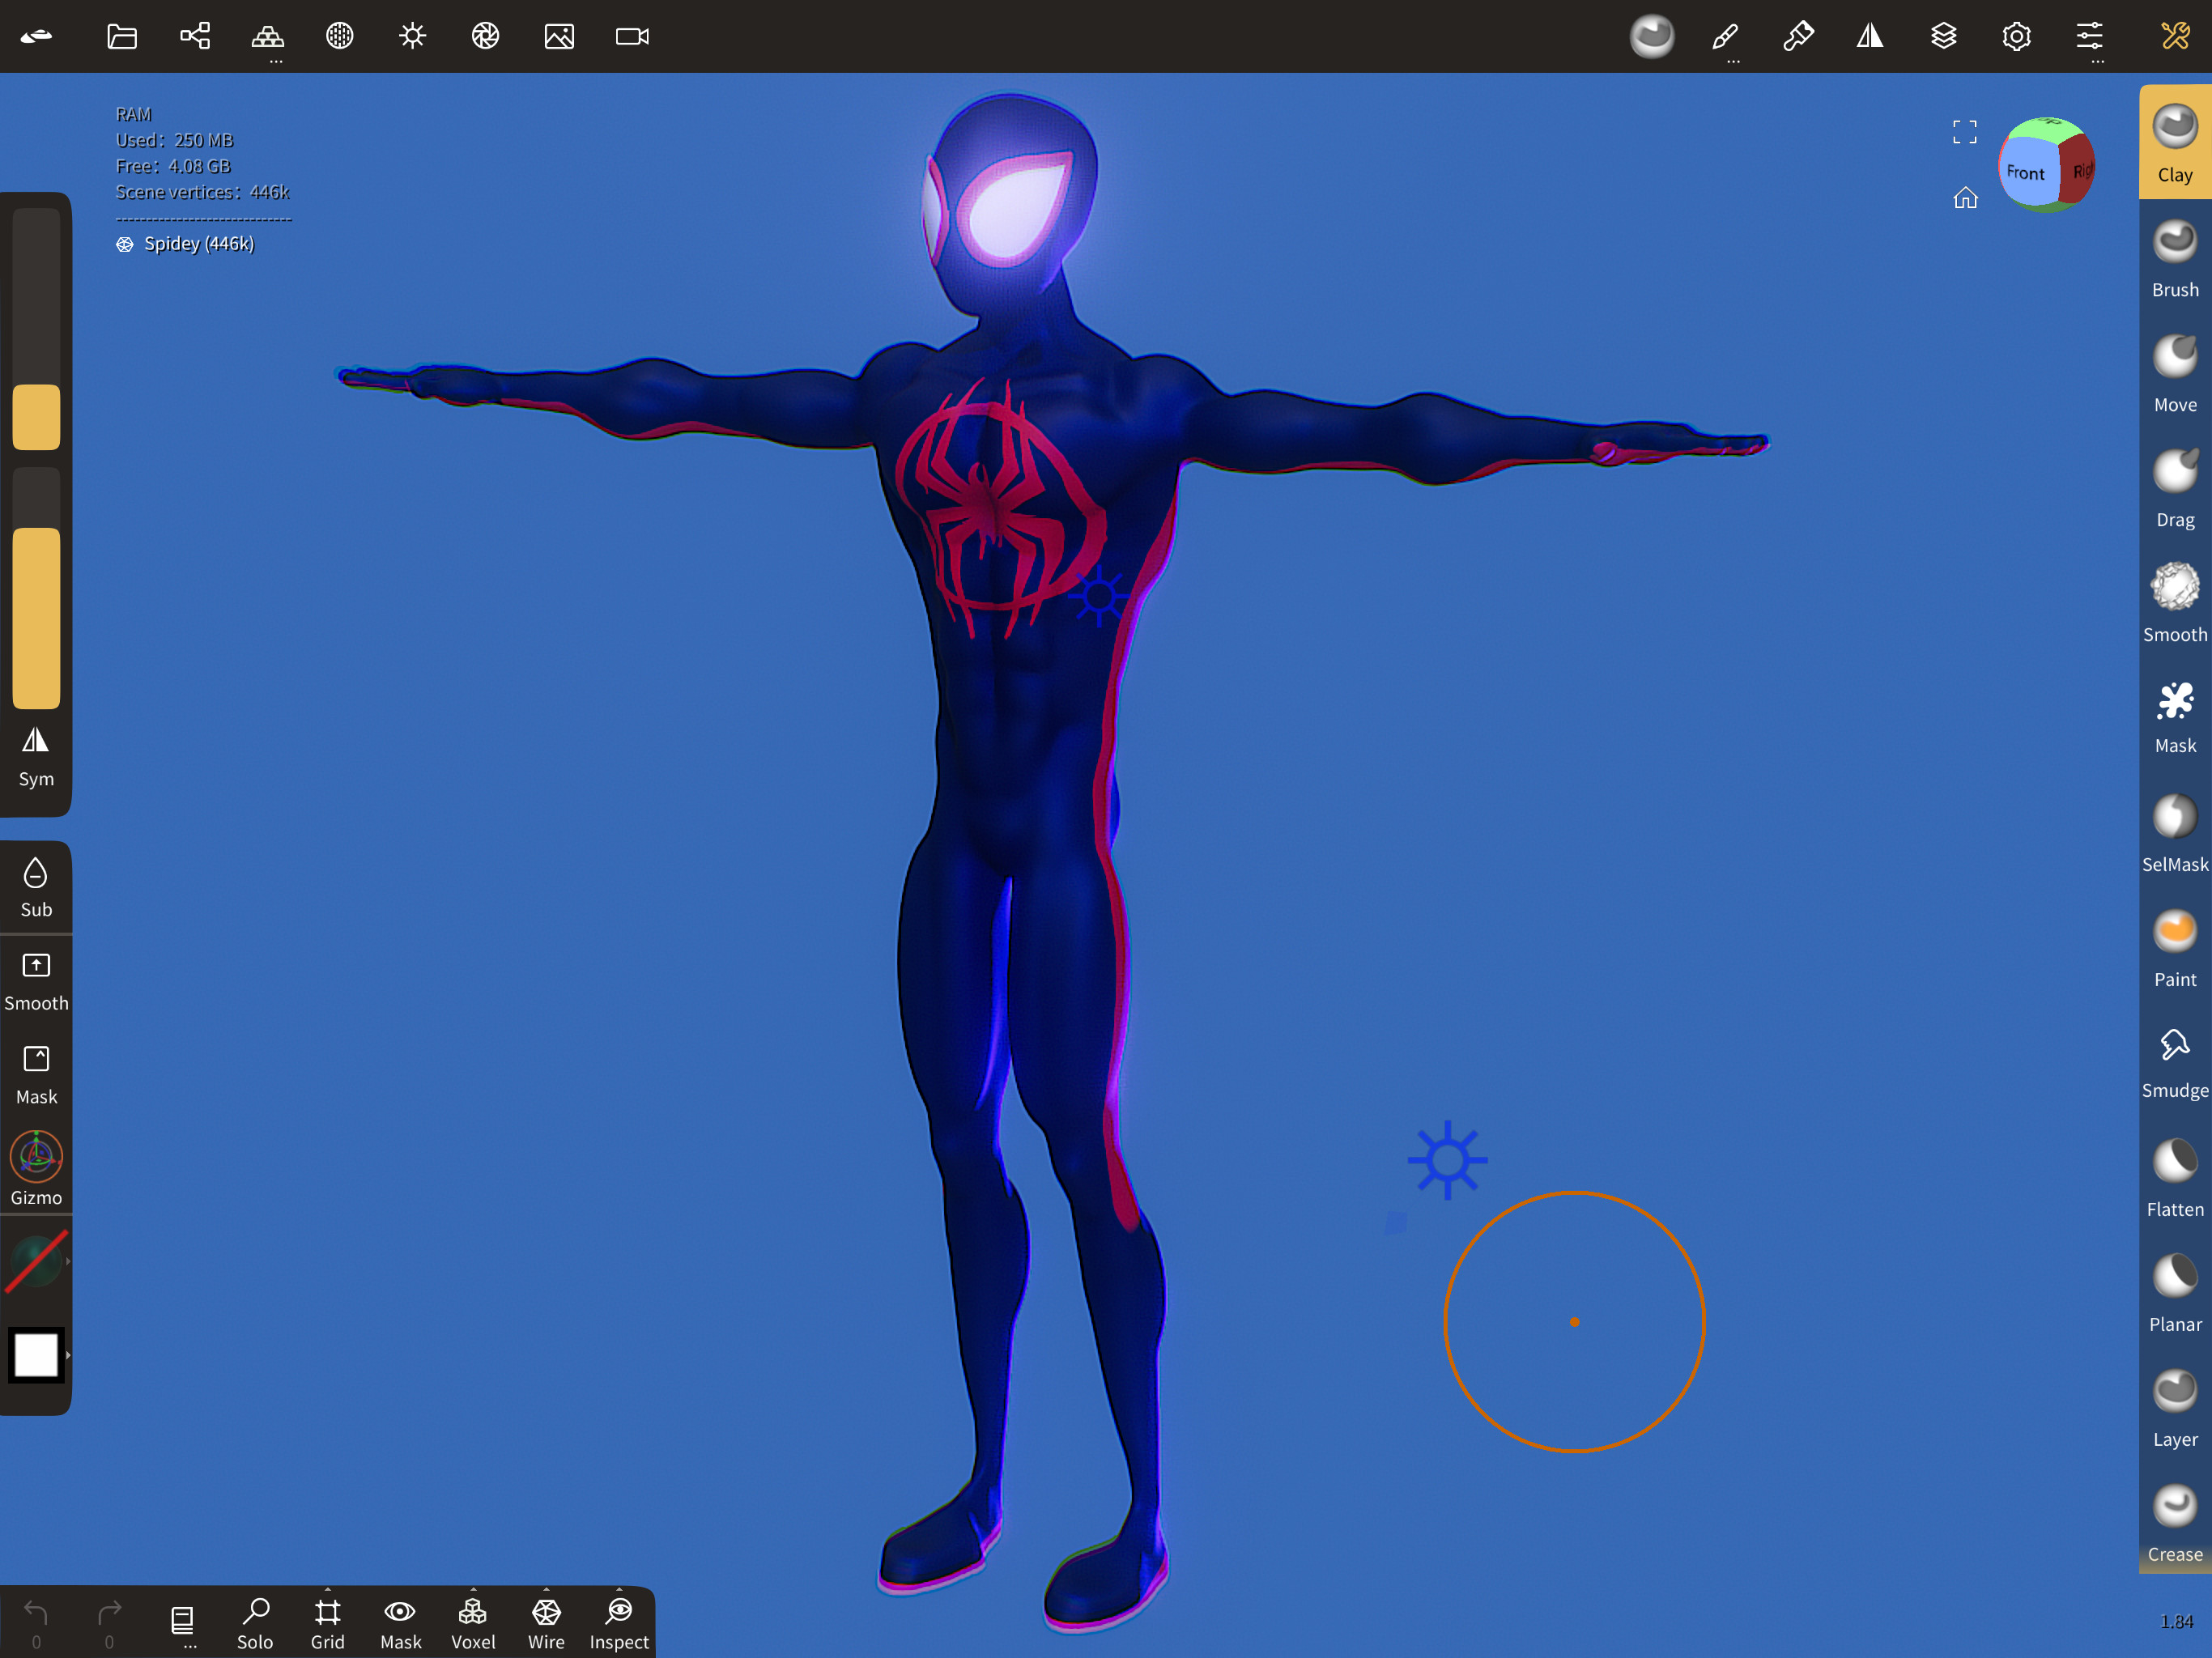The width and height of the screenshot is (2212, 1658).
Task: Open the Tool settings wrench-pencil menu
Action: pyautogui.click(x=2175, y=37)
